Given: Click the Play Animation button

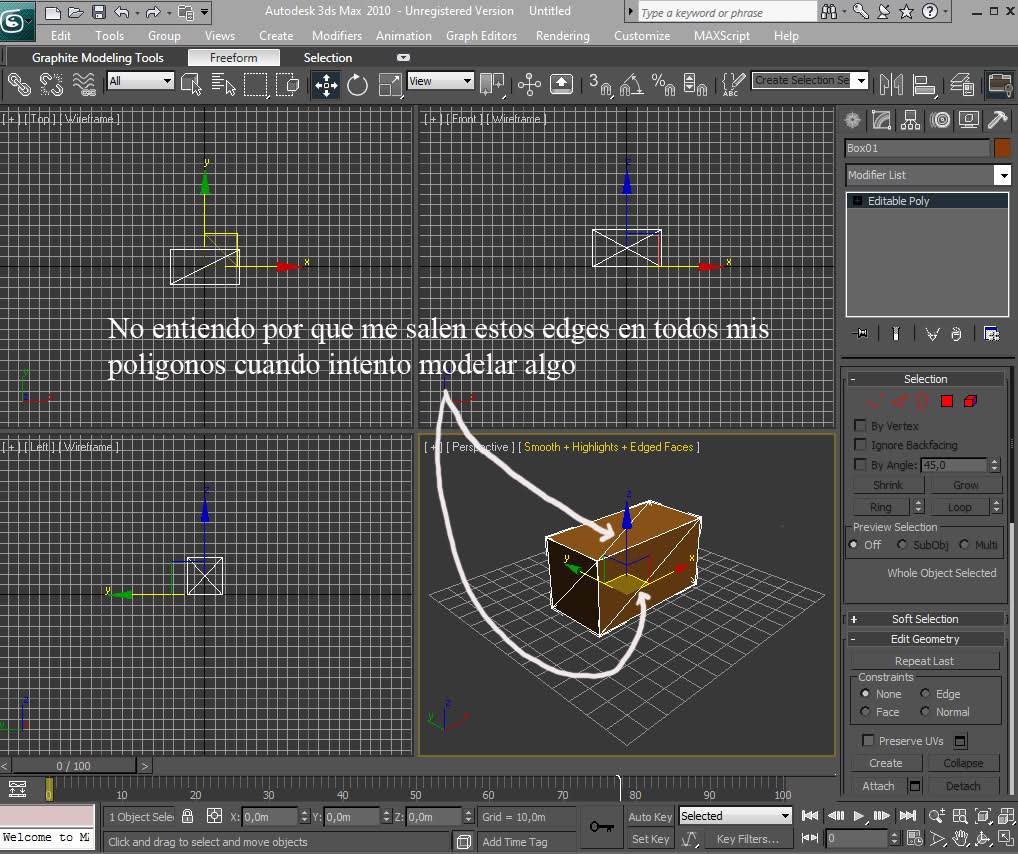Looking at the screenshot, I should [858, 816].
